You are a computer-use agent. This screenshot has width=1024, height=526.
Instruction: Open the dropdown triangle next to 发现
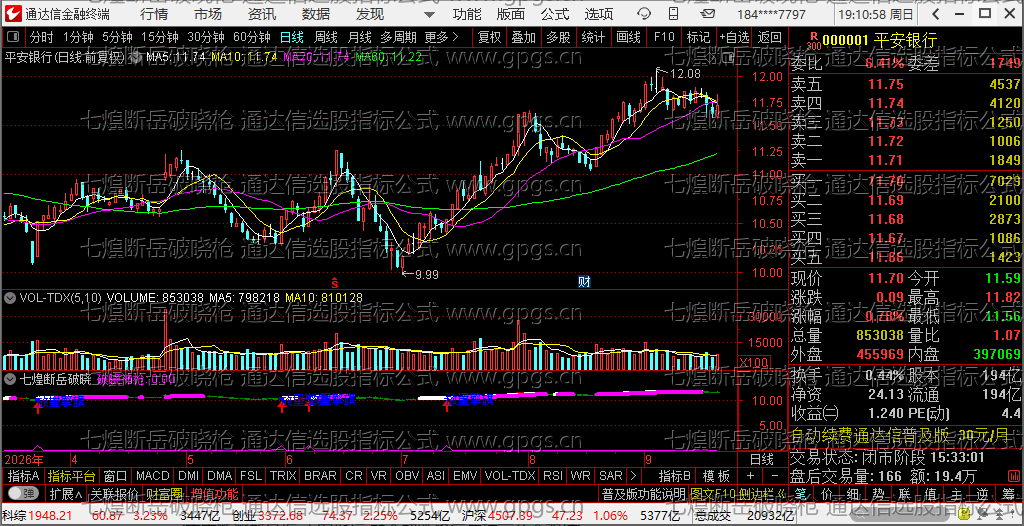[428, 15]
